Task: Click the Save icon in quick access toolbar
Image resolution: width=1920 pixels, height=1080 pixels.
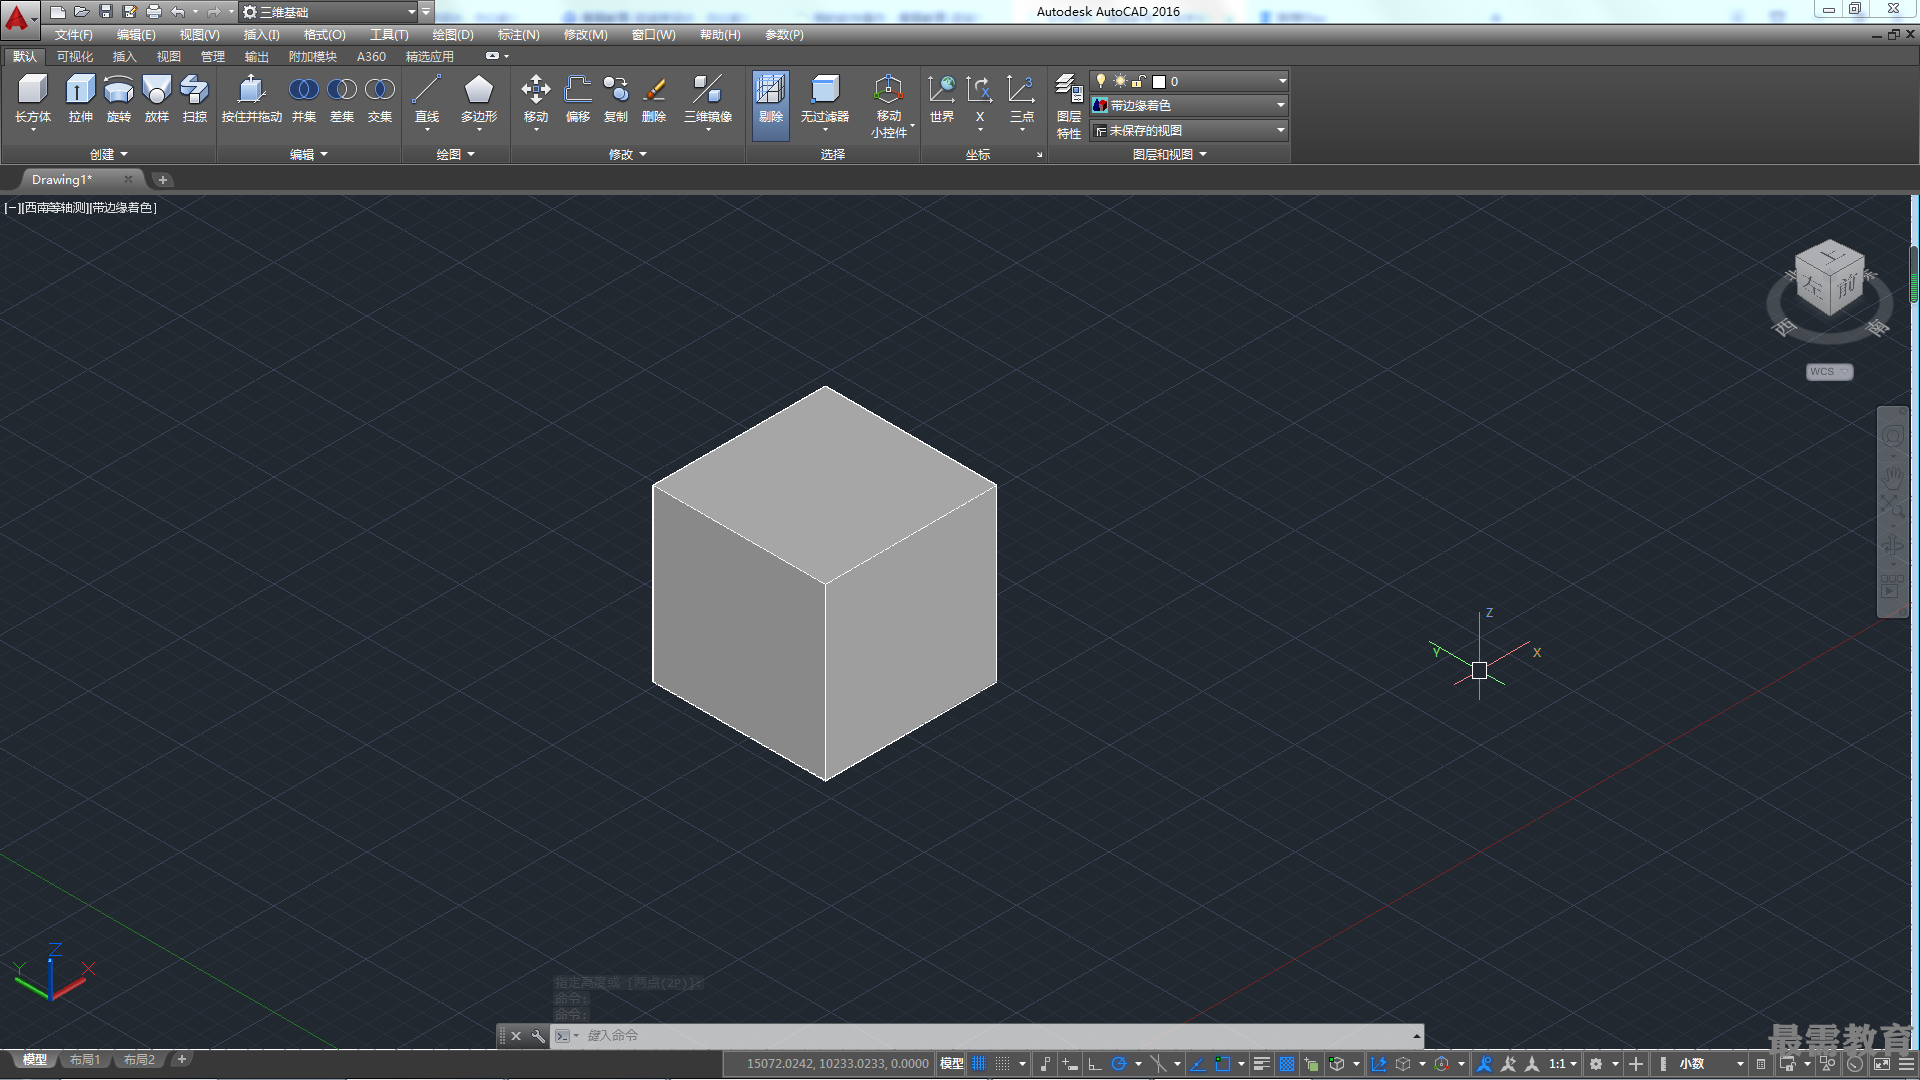Action: pyautogui.click(x=106, y=12)
